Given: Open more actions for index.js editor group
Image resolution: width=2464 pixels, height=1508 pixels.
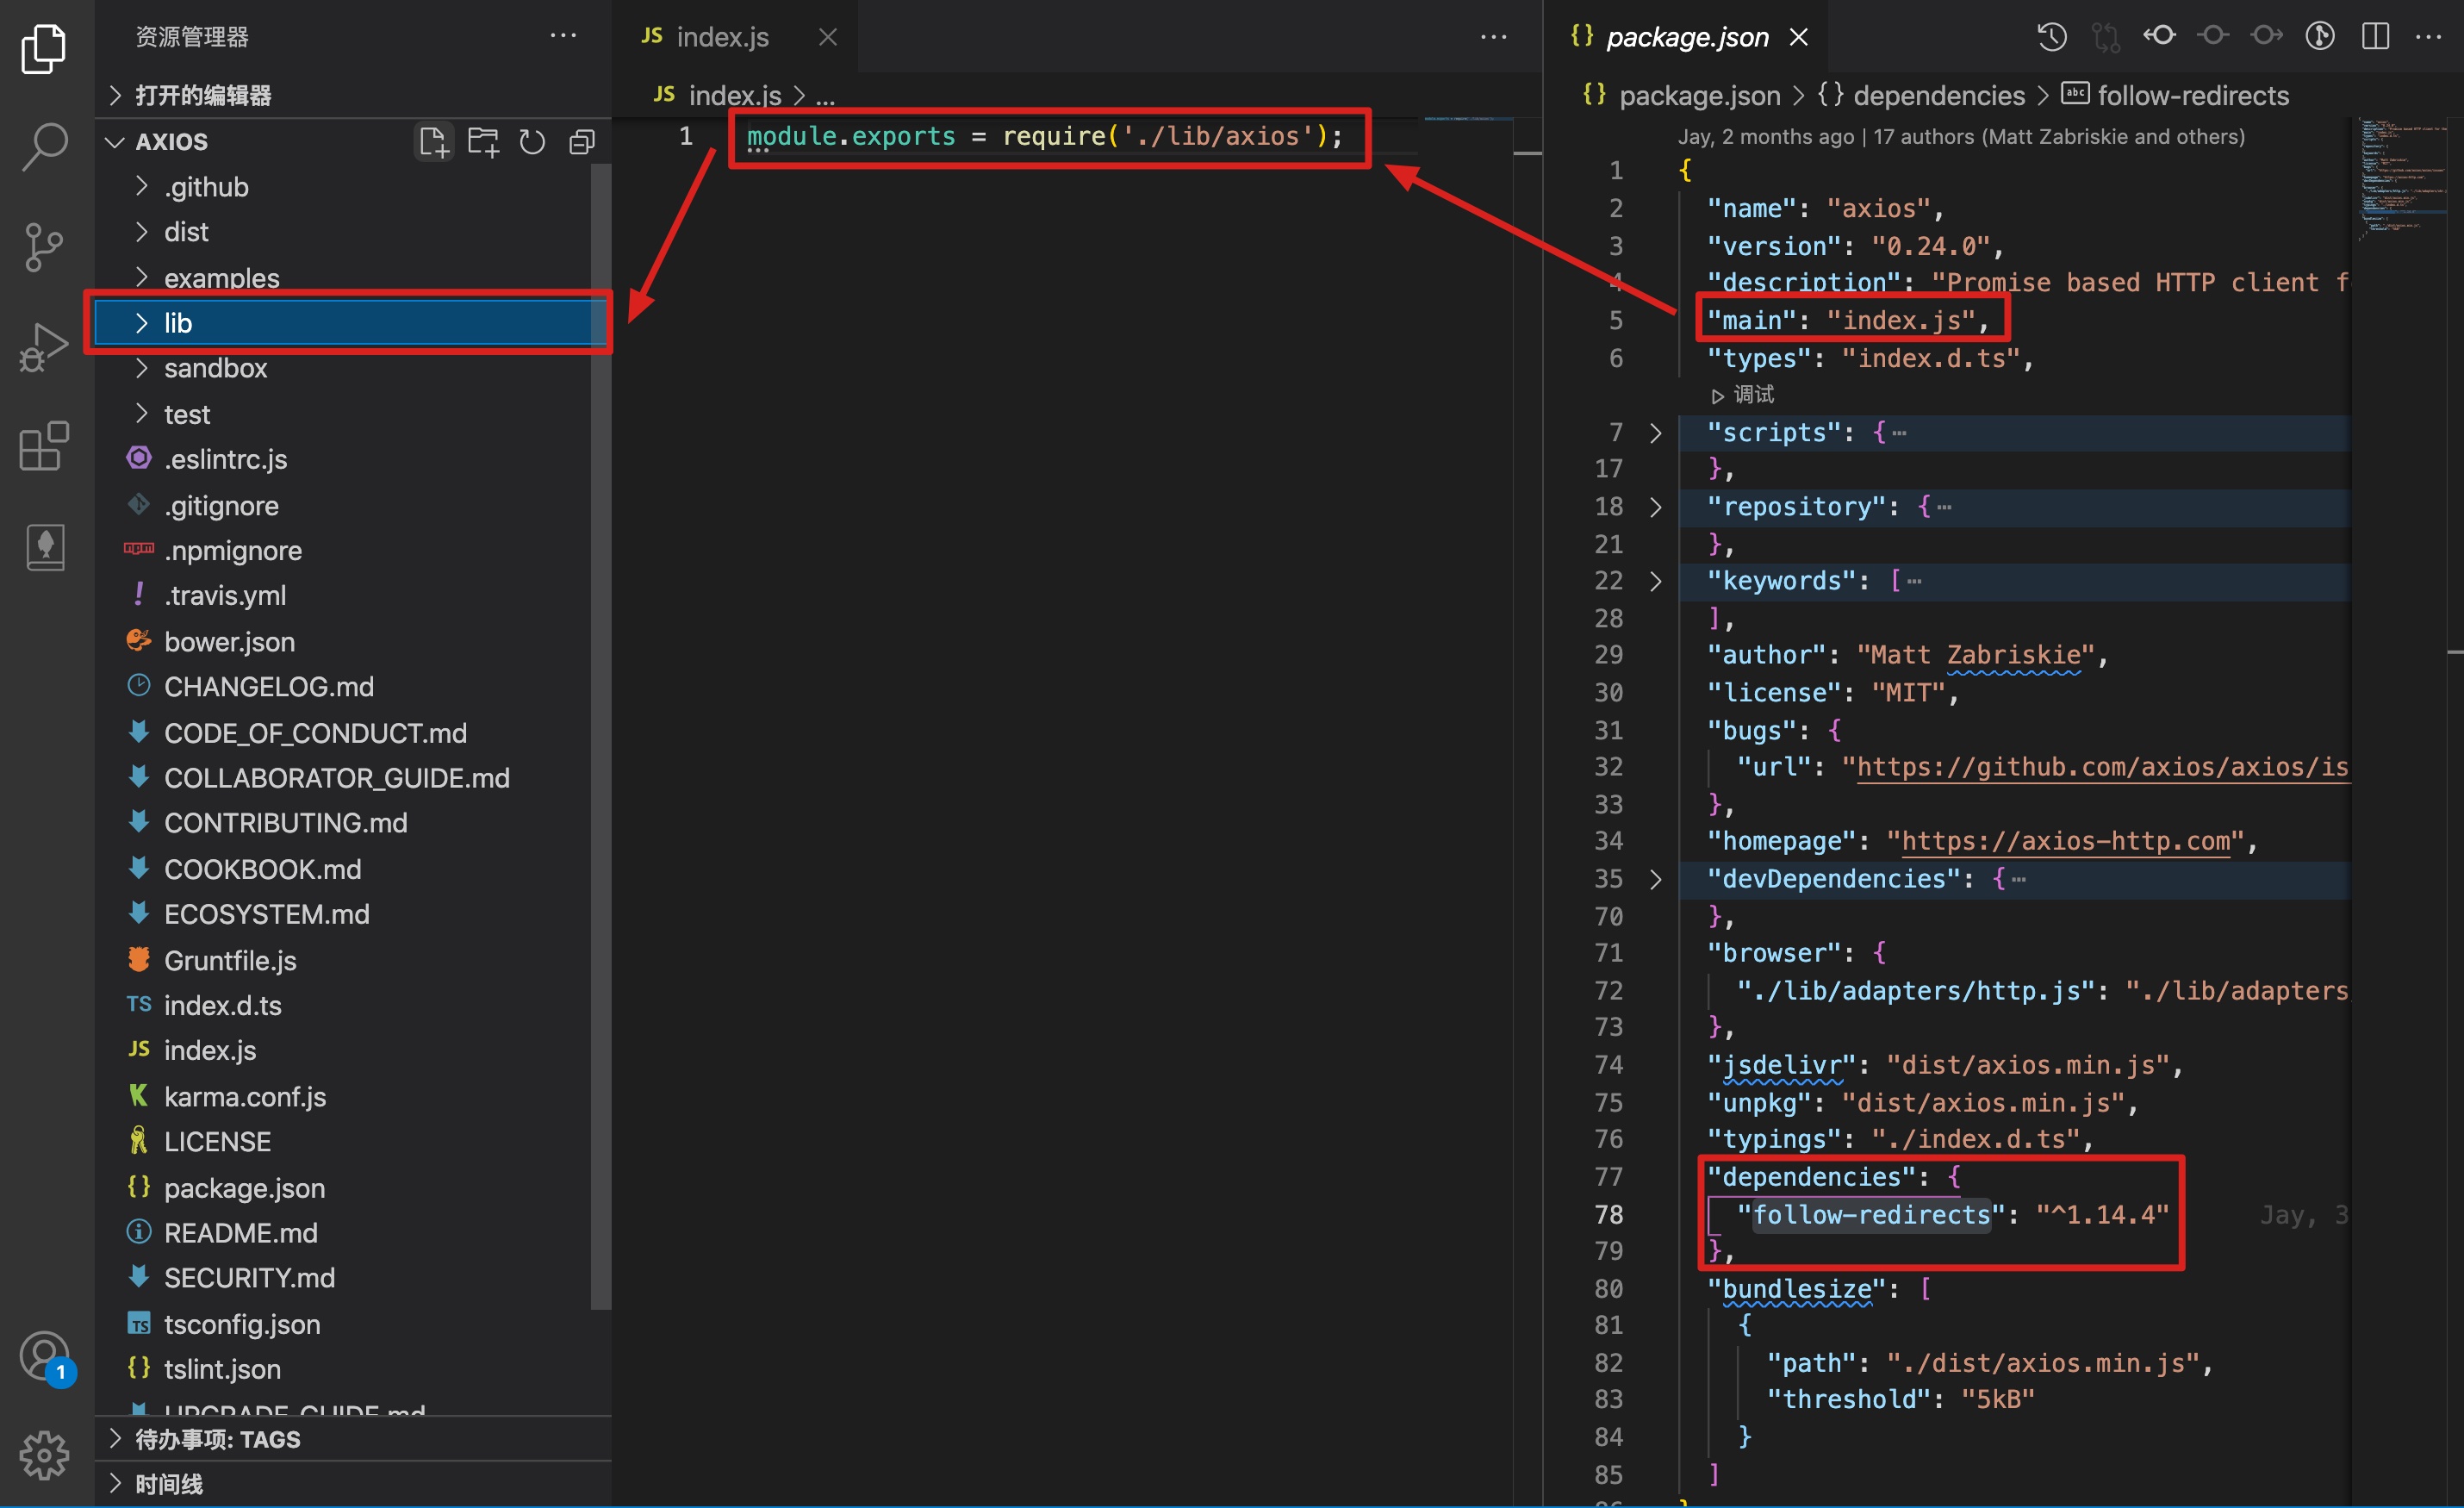Looking at the screenshot, I should 1493,37.
